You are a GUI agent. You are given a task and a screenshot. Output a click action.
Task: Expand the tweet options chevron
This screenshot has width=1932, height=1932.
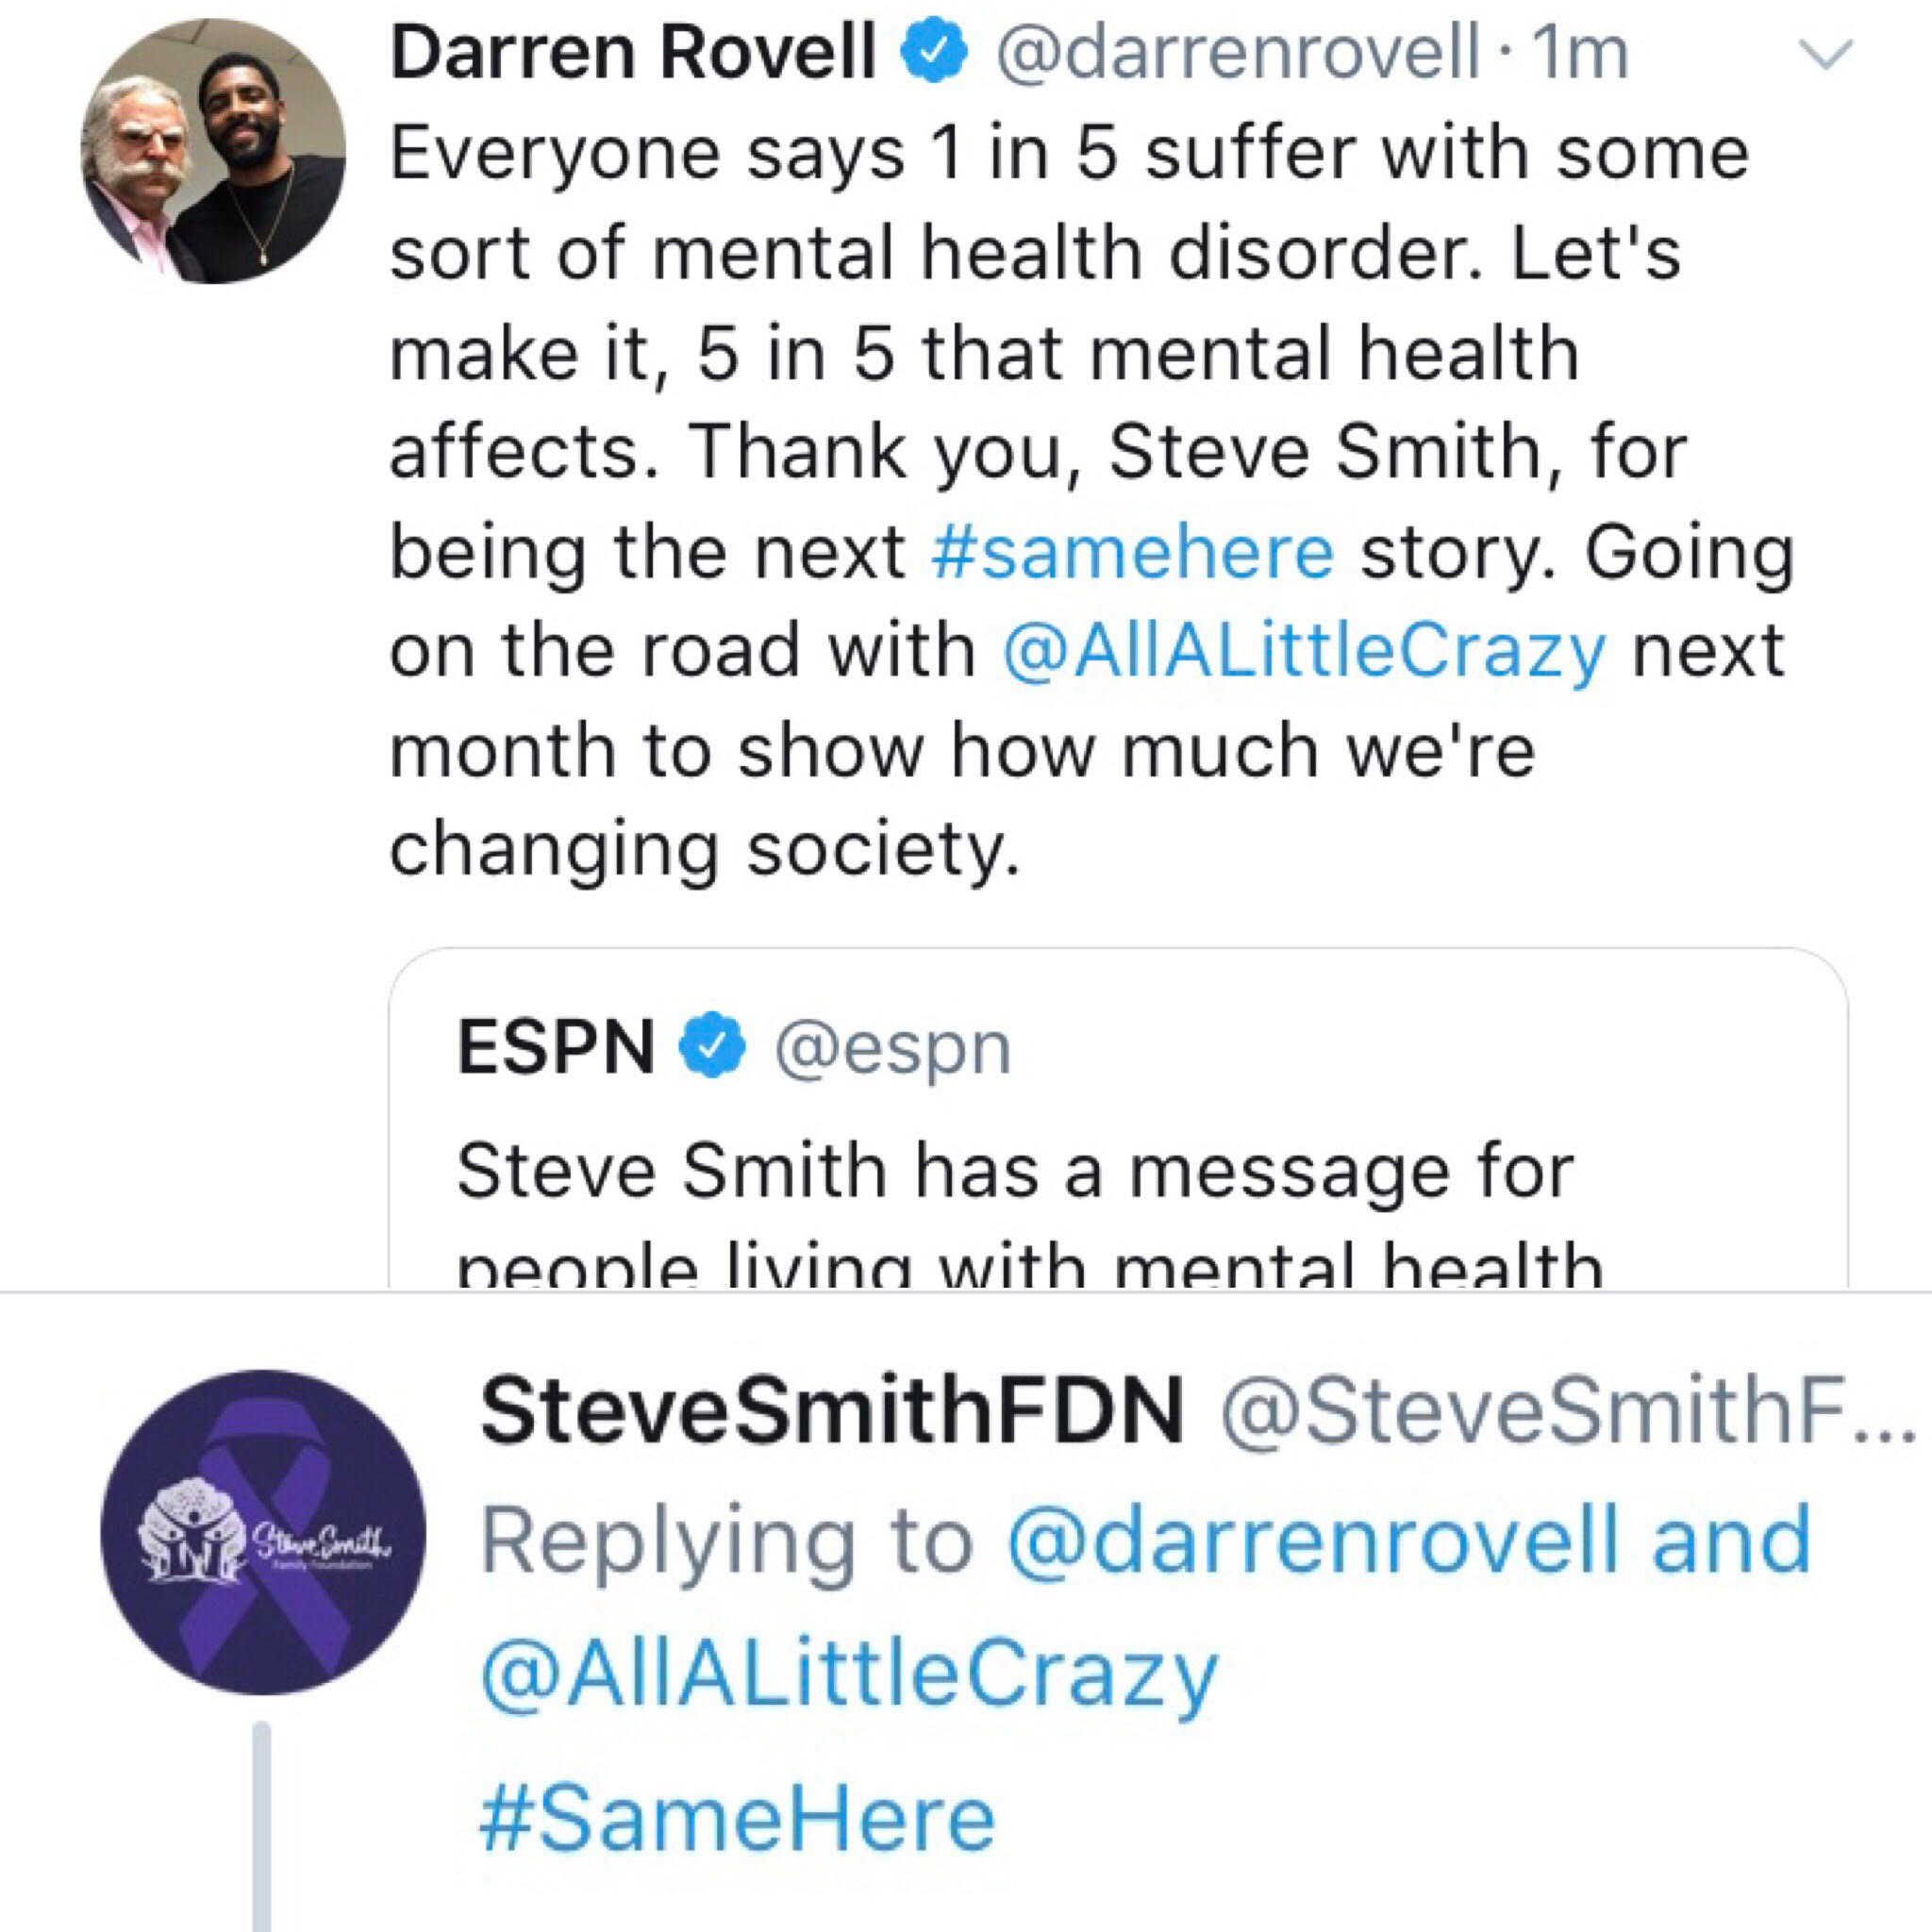point(1827,53)
